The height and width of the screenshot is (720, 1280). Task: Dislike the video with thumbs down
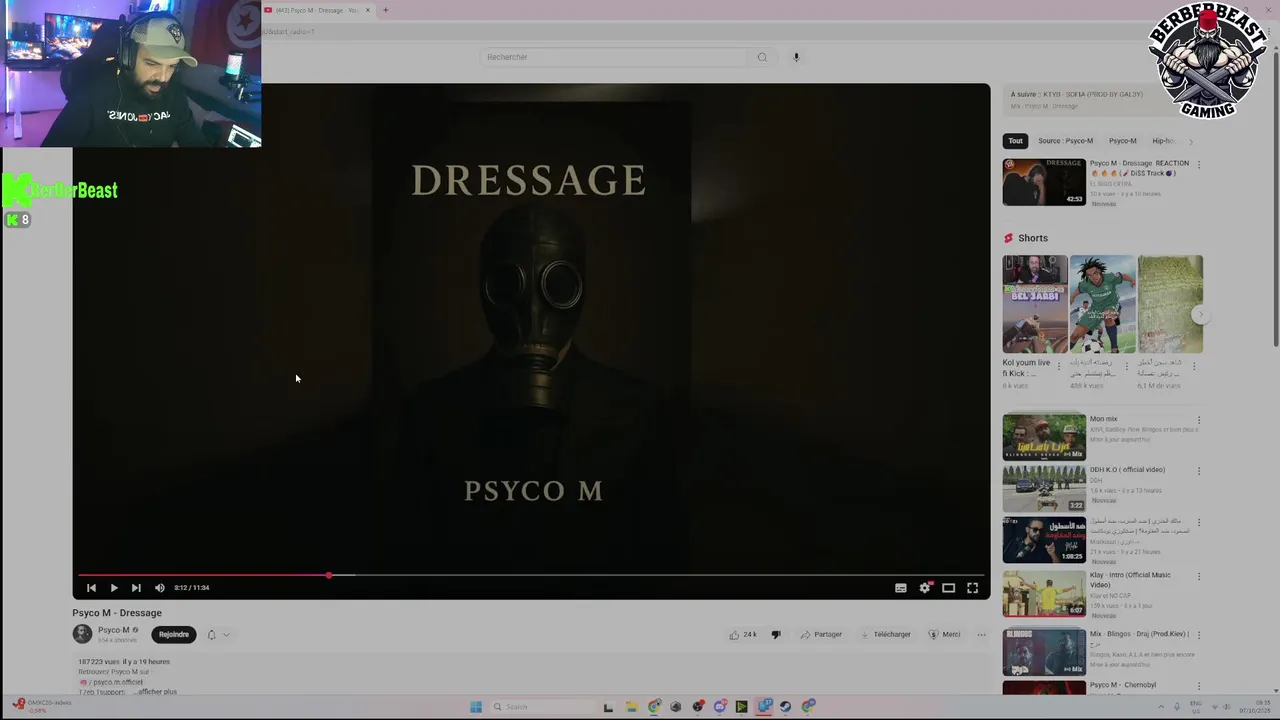776,634
